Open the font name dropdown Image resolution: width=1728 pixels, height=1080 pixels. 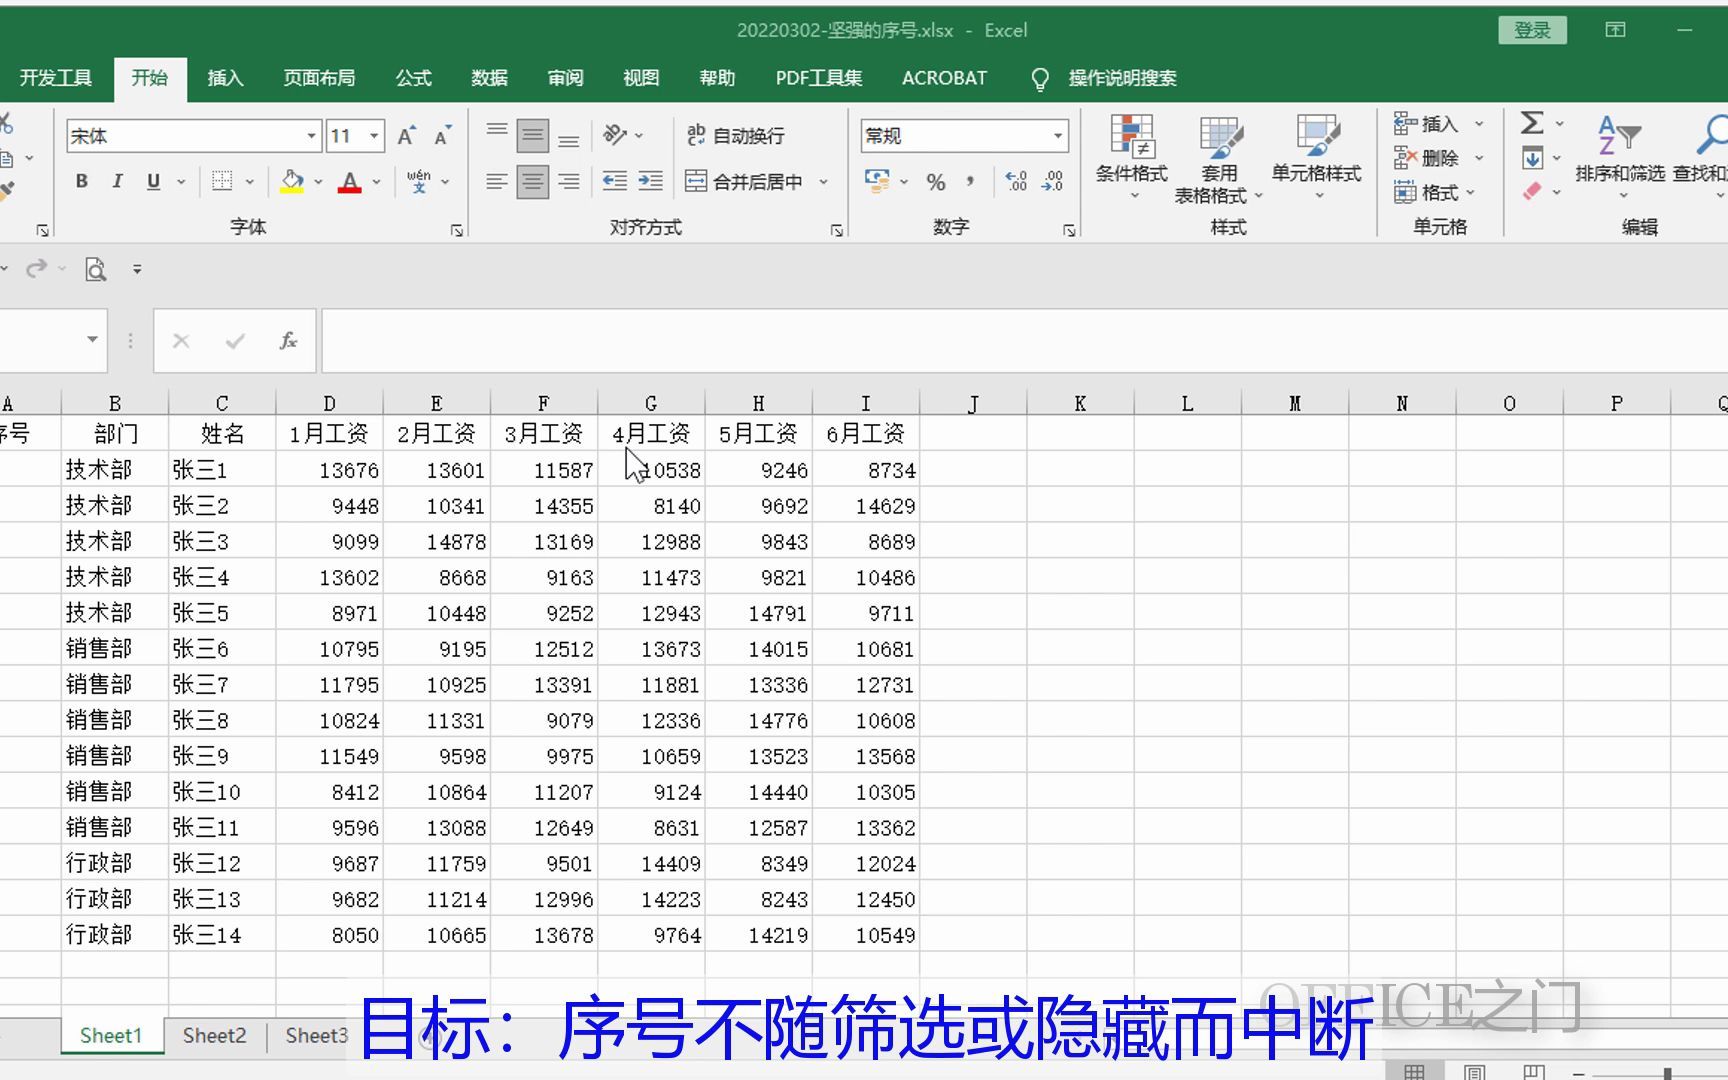click(x=310, y=135)
